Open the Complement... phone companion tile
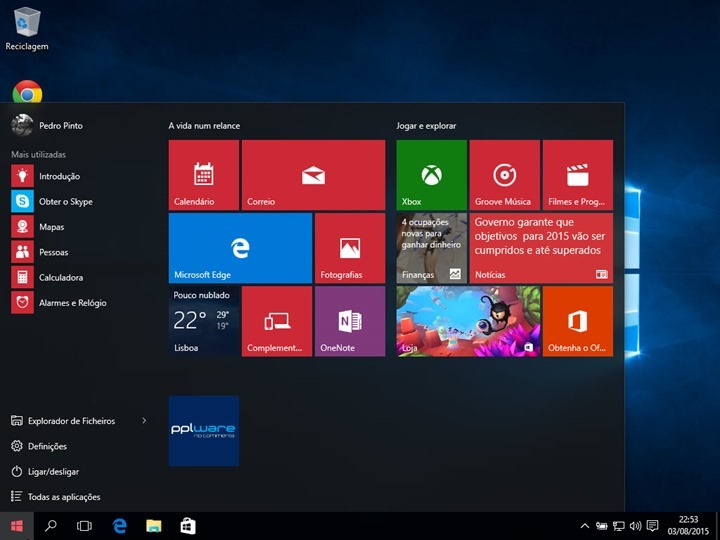The width and height of the screenshot is (720, 540). pyautogui.click(x=277, y=321)
